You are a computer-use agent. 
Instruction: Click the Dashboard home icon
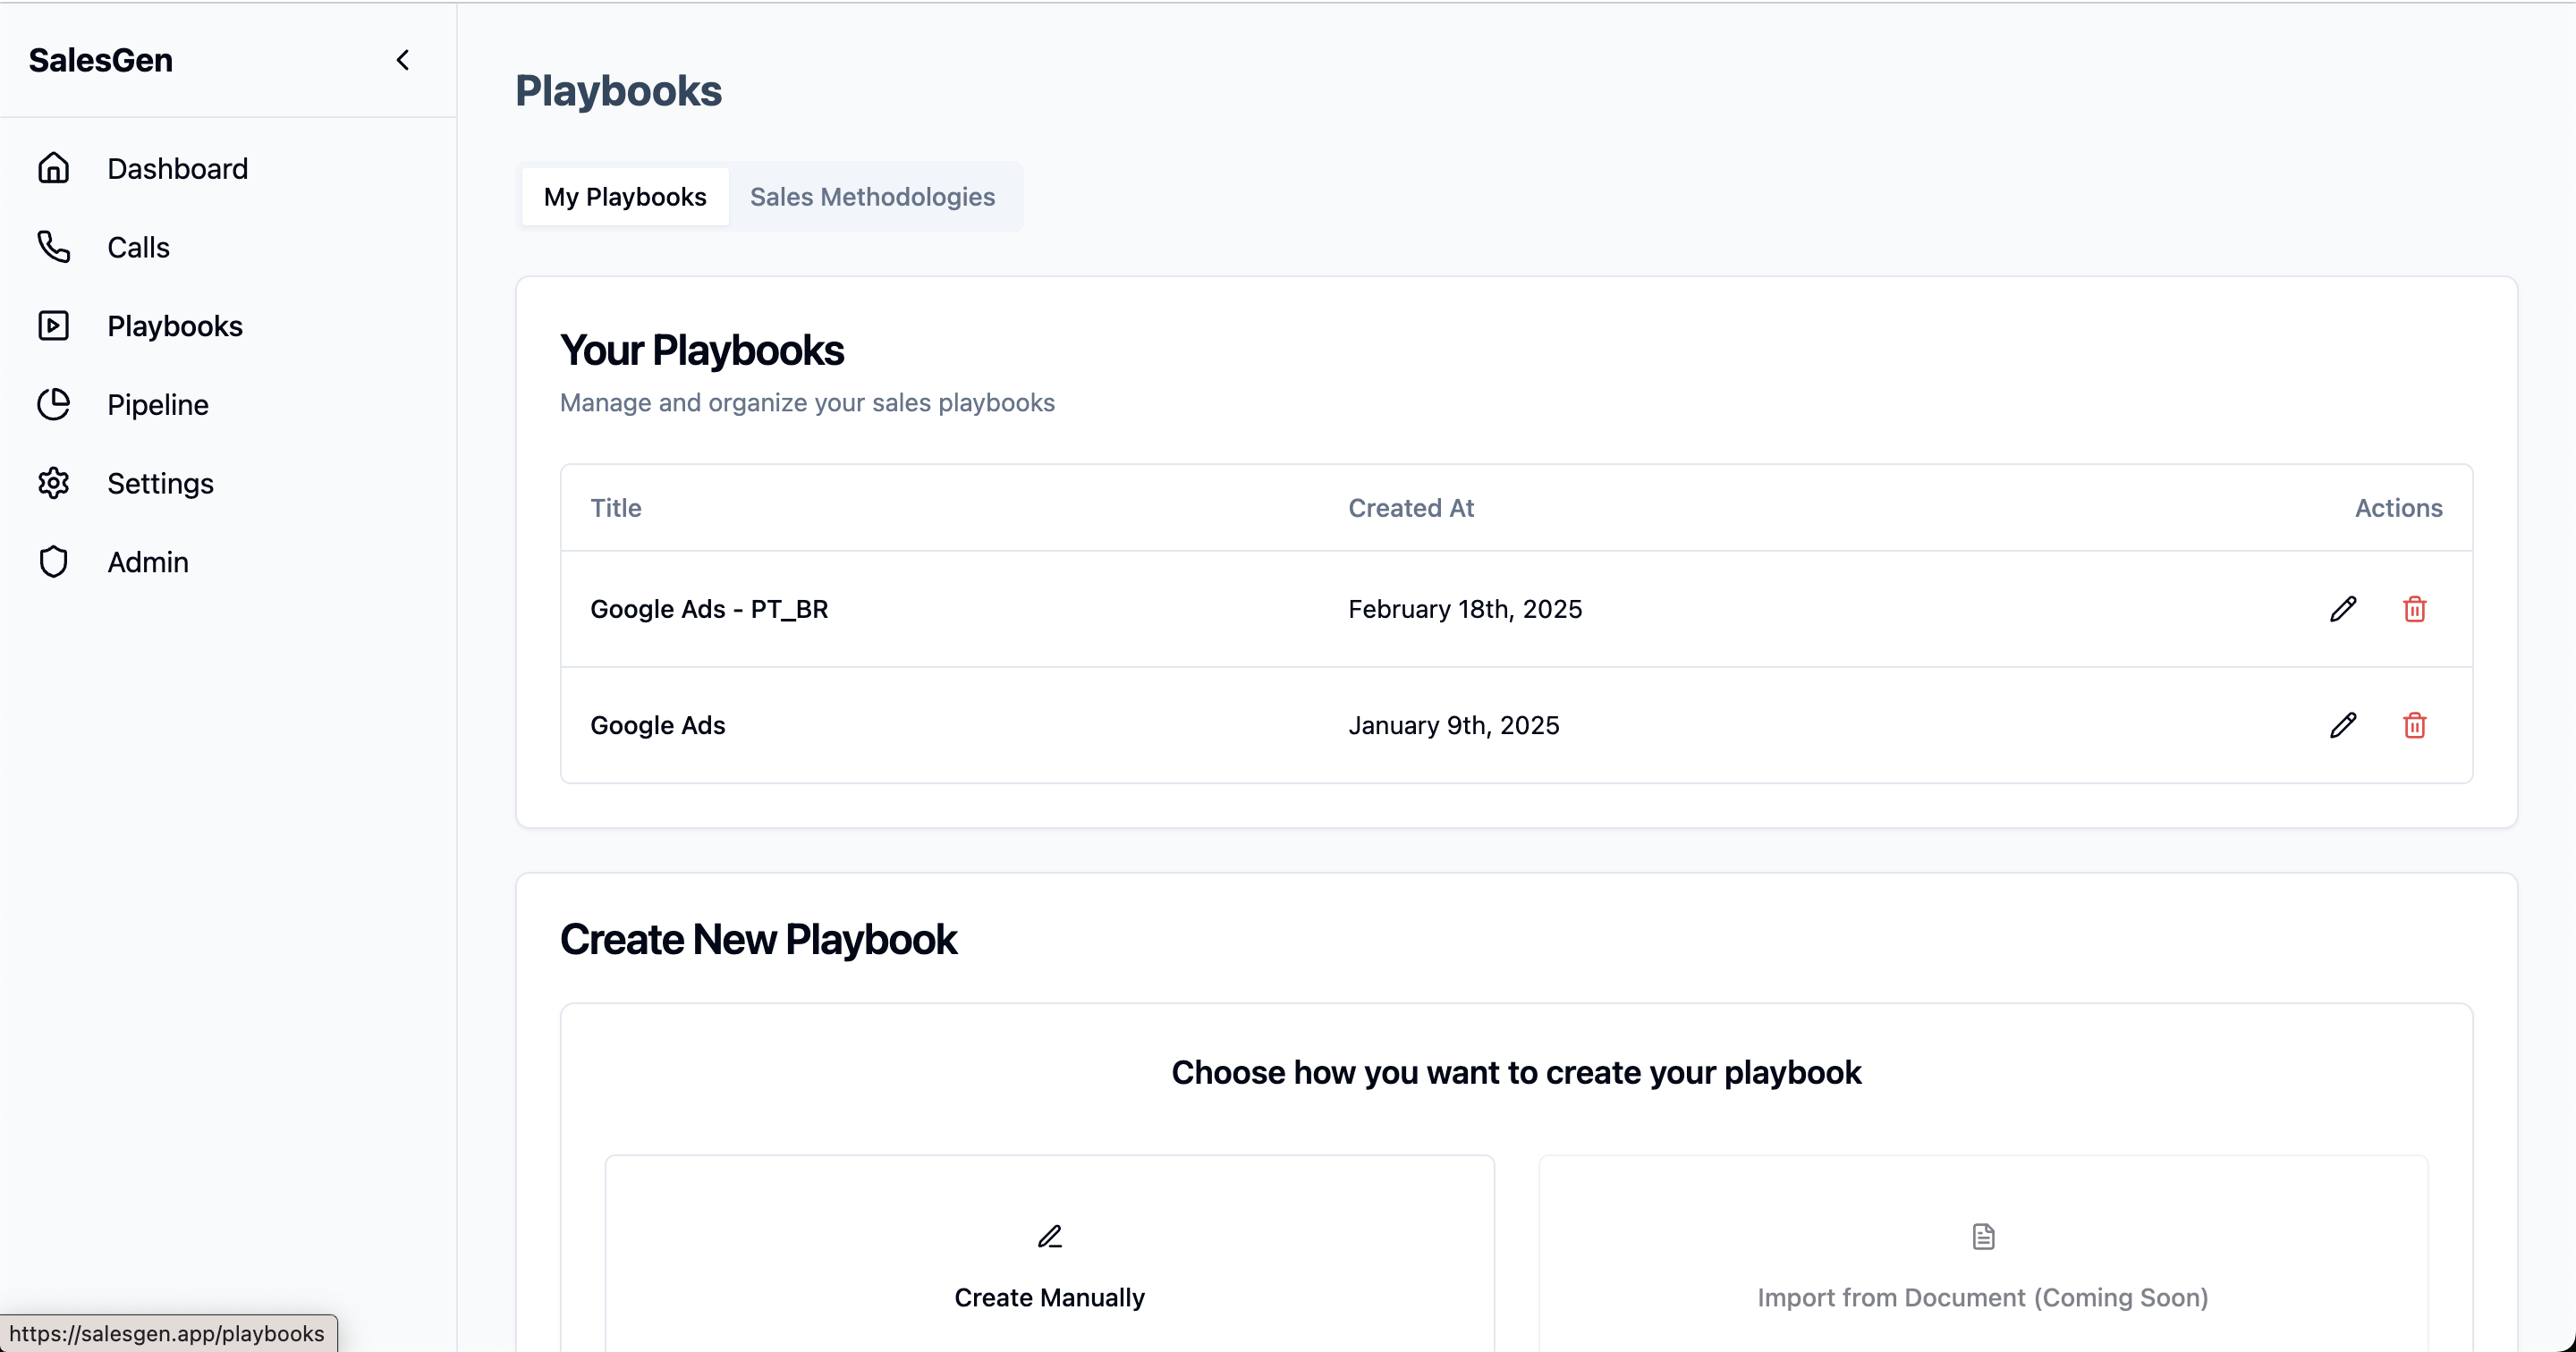pyautogui.click(x=53, y=168)
